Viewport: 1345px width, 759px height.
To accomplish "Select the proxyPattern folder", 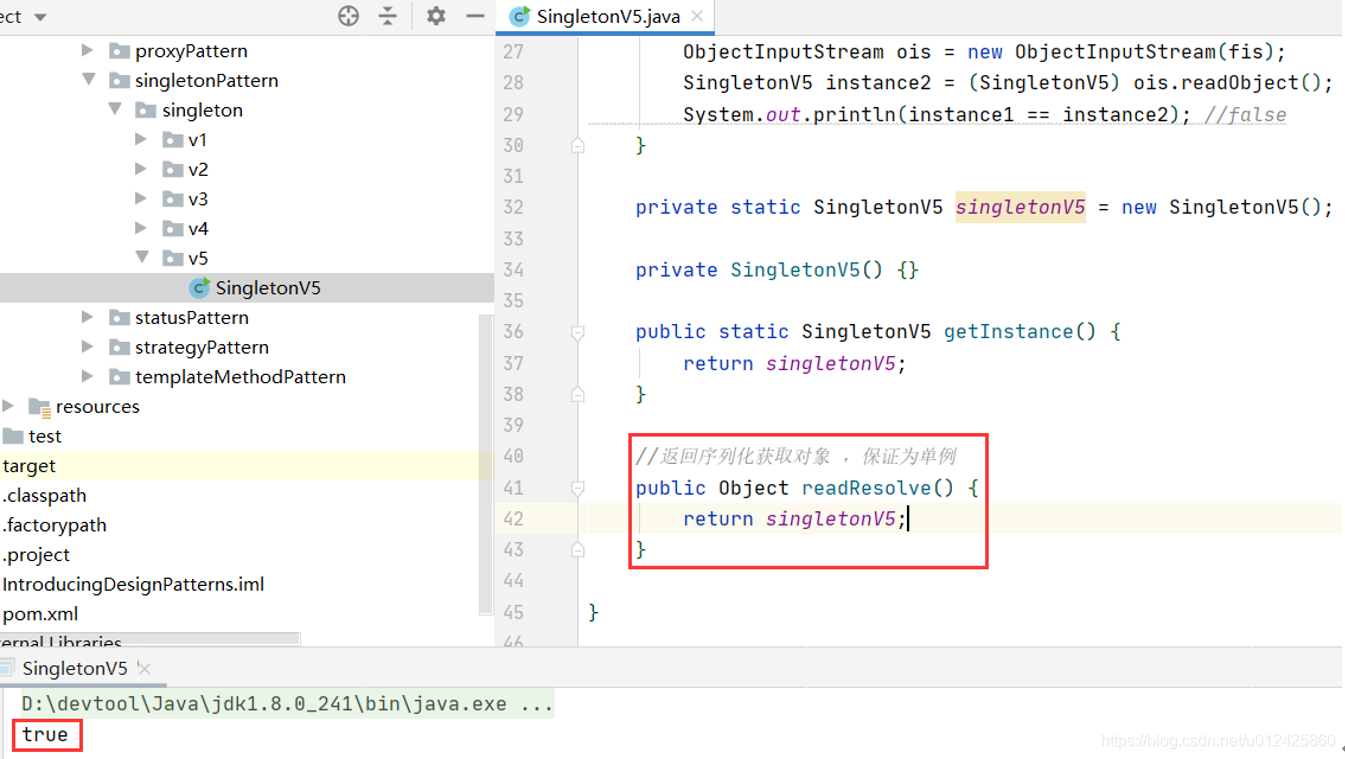I will (191, 50).
